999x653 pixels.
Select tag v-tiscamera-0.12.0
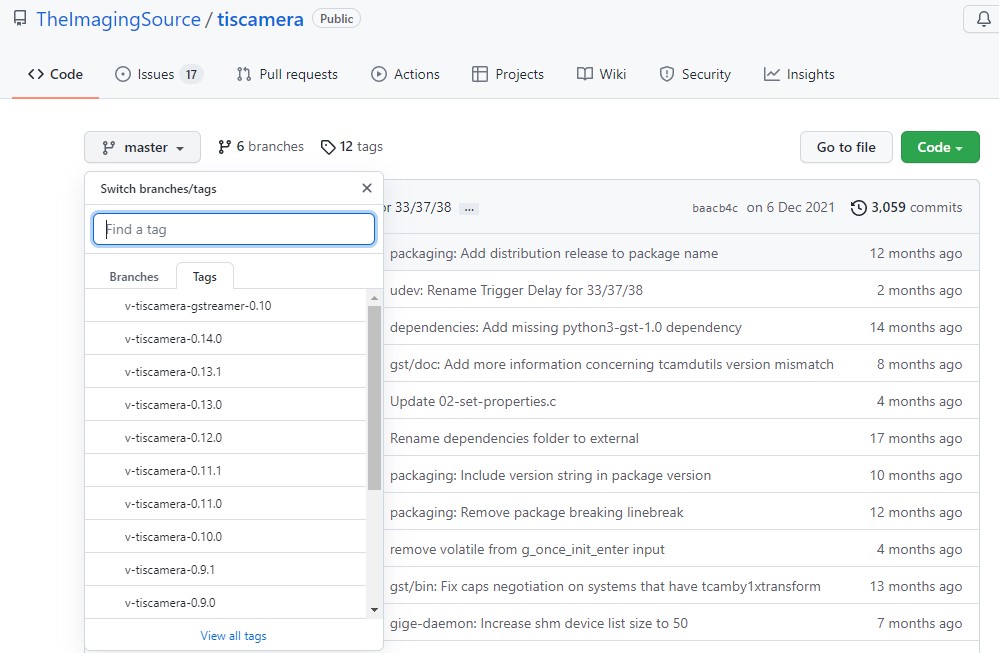pos(226,438)
